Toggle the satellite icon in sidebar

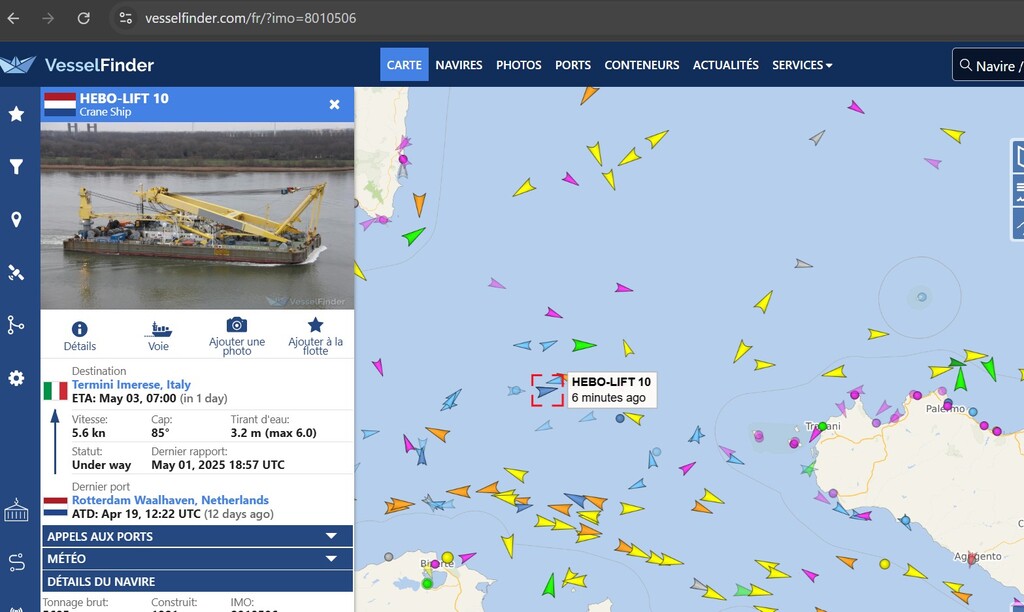click(16, 272)
